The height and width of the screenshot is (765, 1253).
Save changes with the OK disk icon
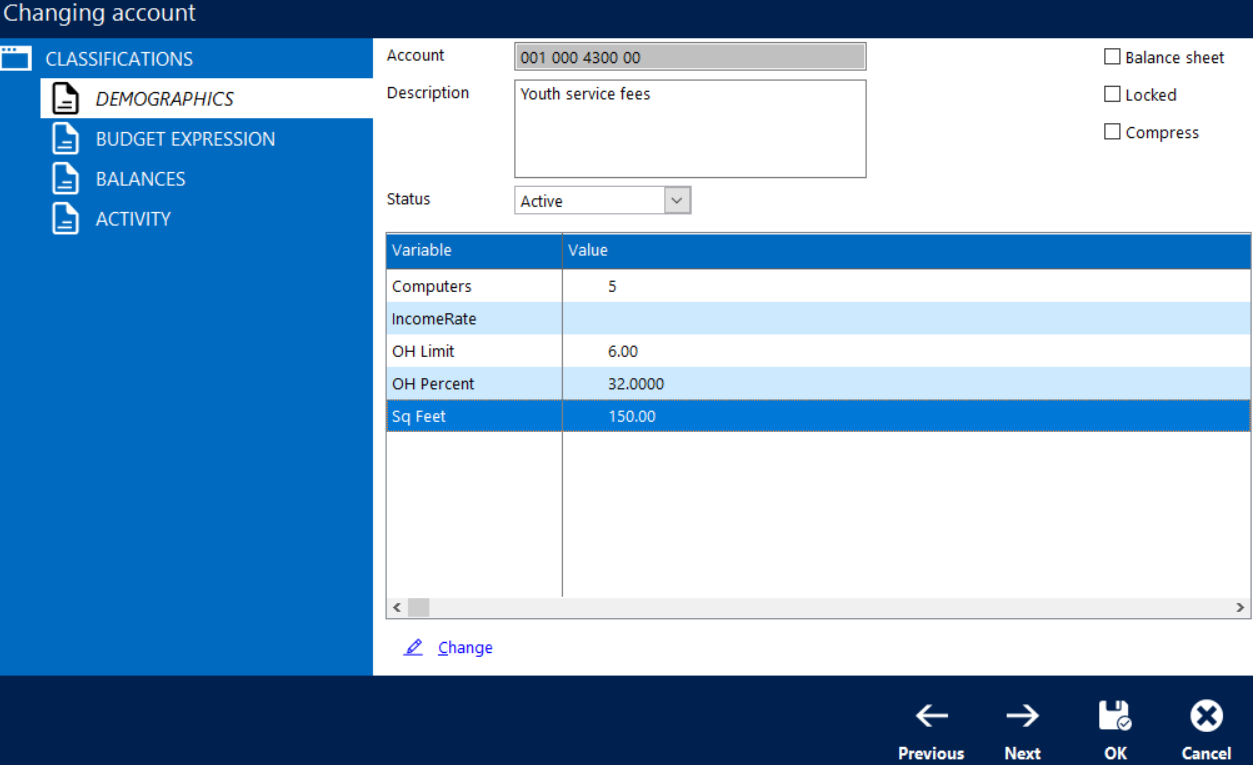(1114, 716)
